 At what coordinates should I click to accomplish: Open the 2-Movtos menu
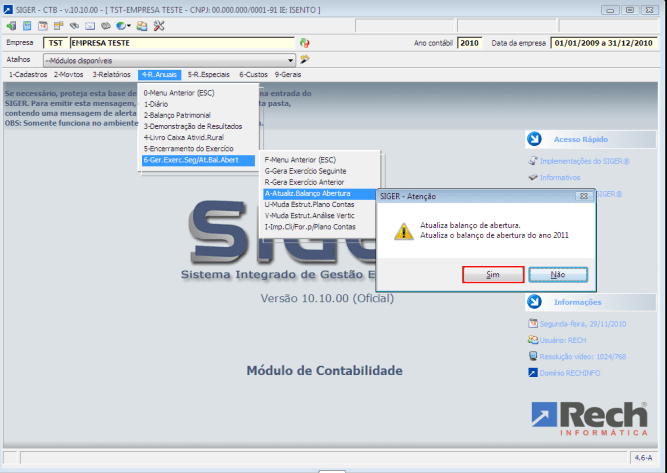pyautogui.click(x=68, y=74)
